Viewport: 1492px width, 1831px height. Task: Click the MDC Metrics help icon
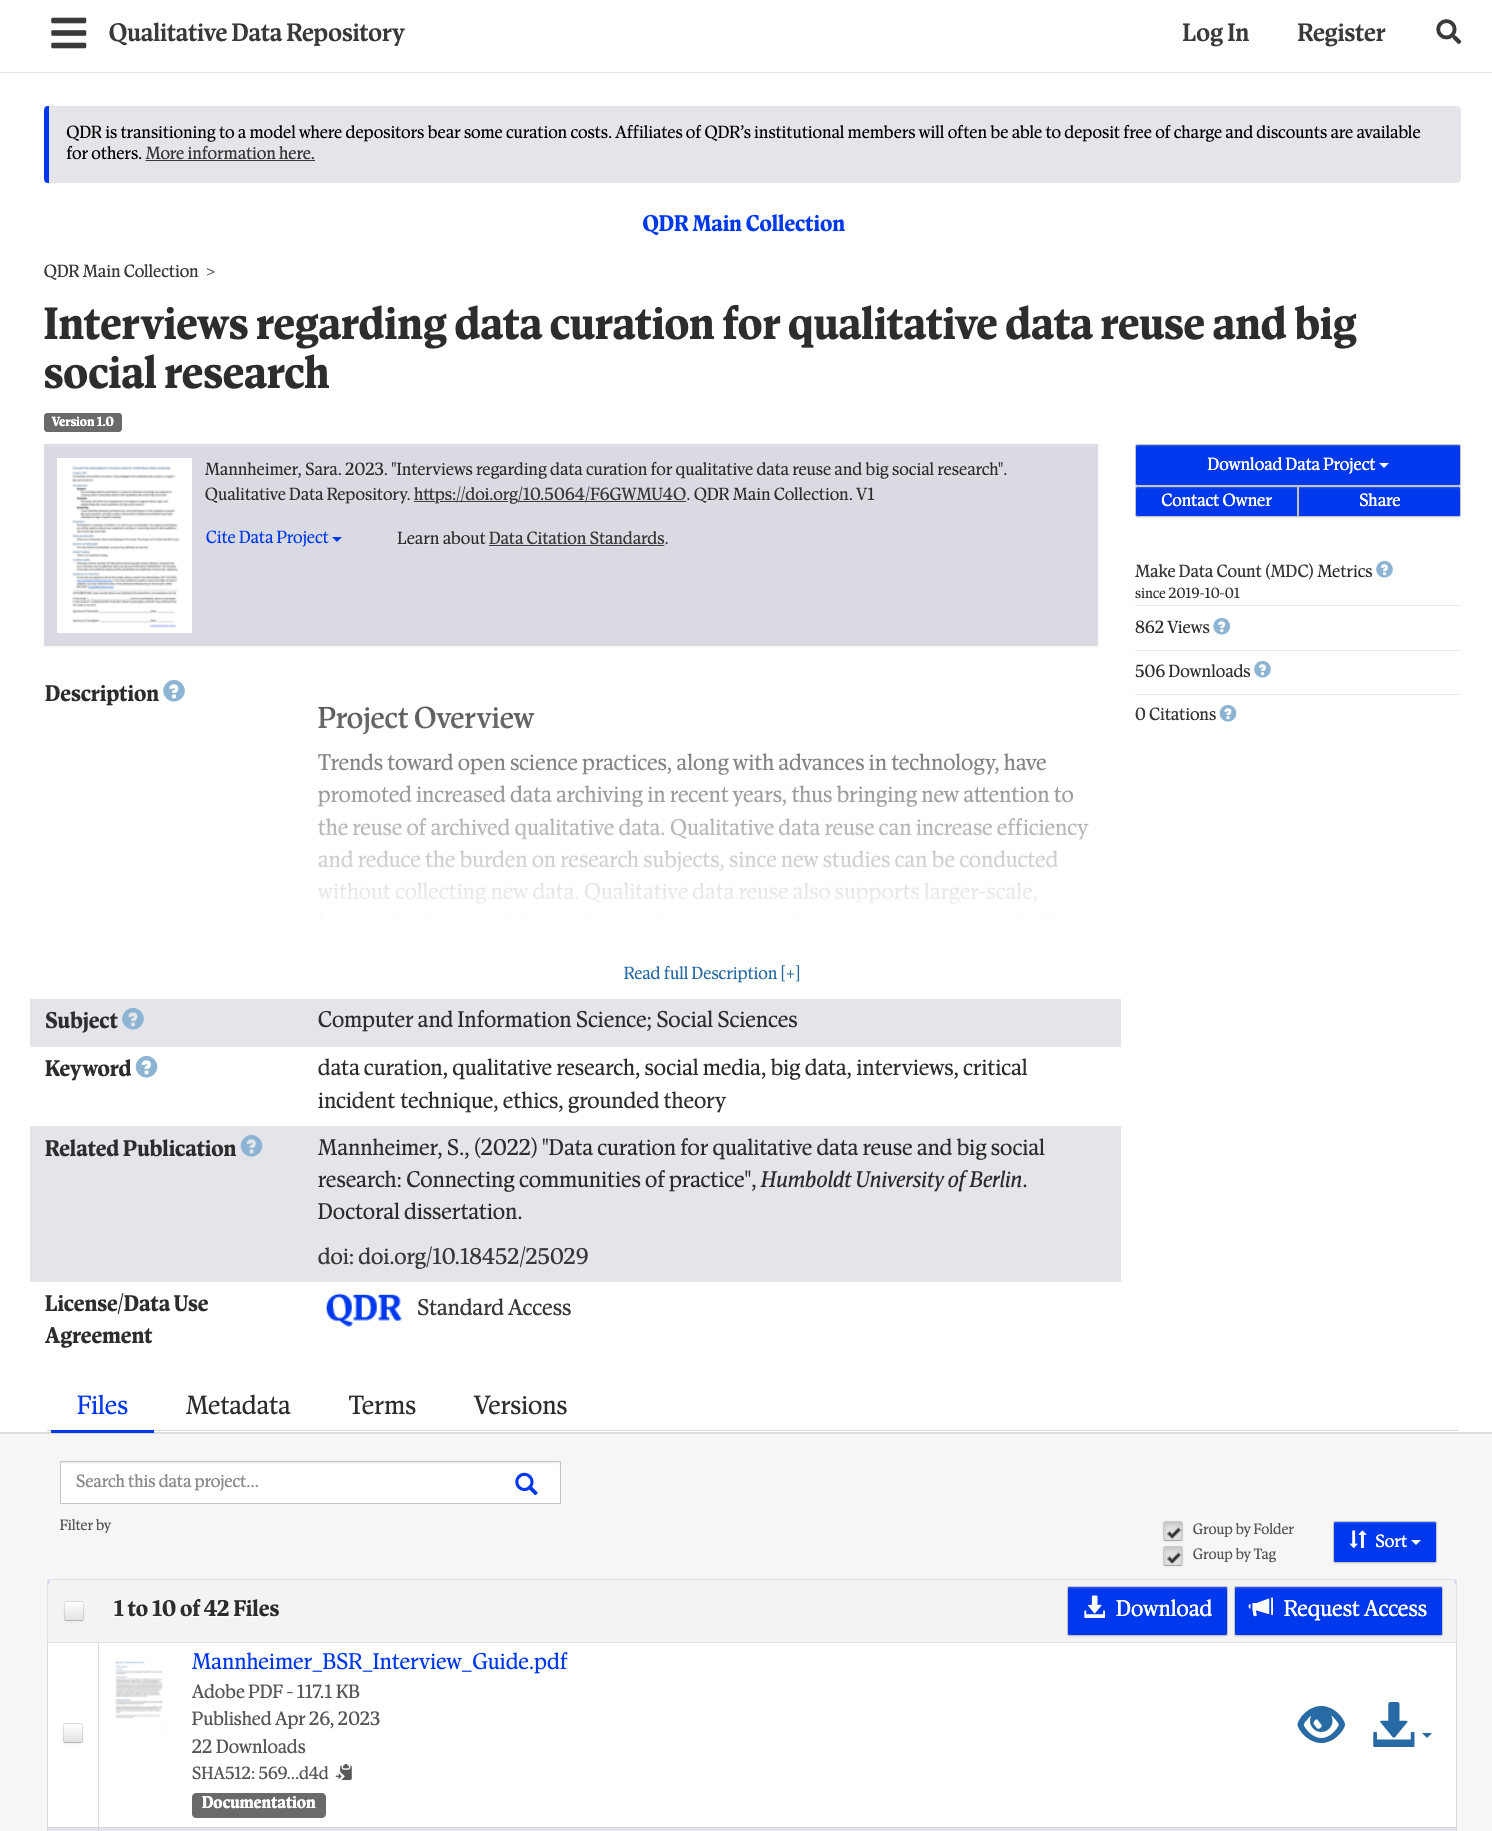[x=1384, y=569]
